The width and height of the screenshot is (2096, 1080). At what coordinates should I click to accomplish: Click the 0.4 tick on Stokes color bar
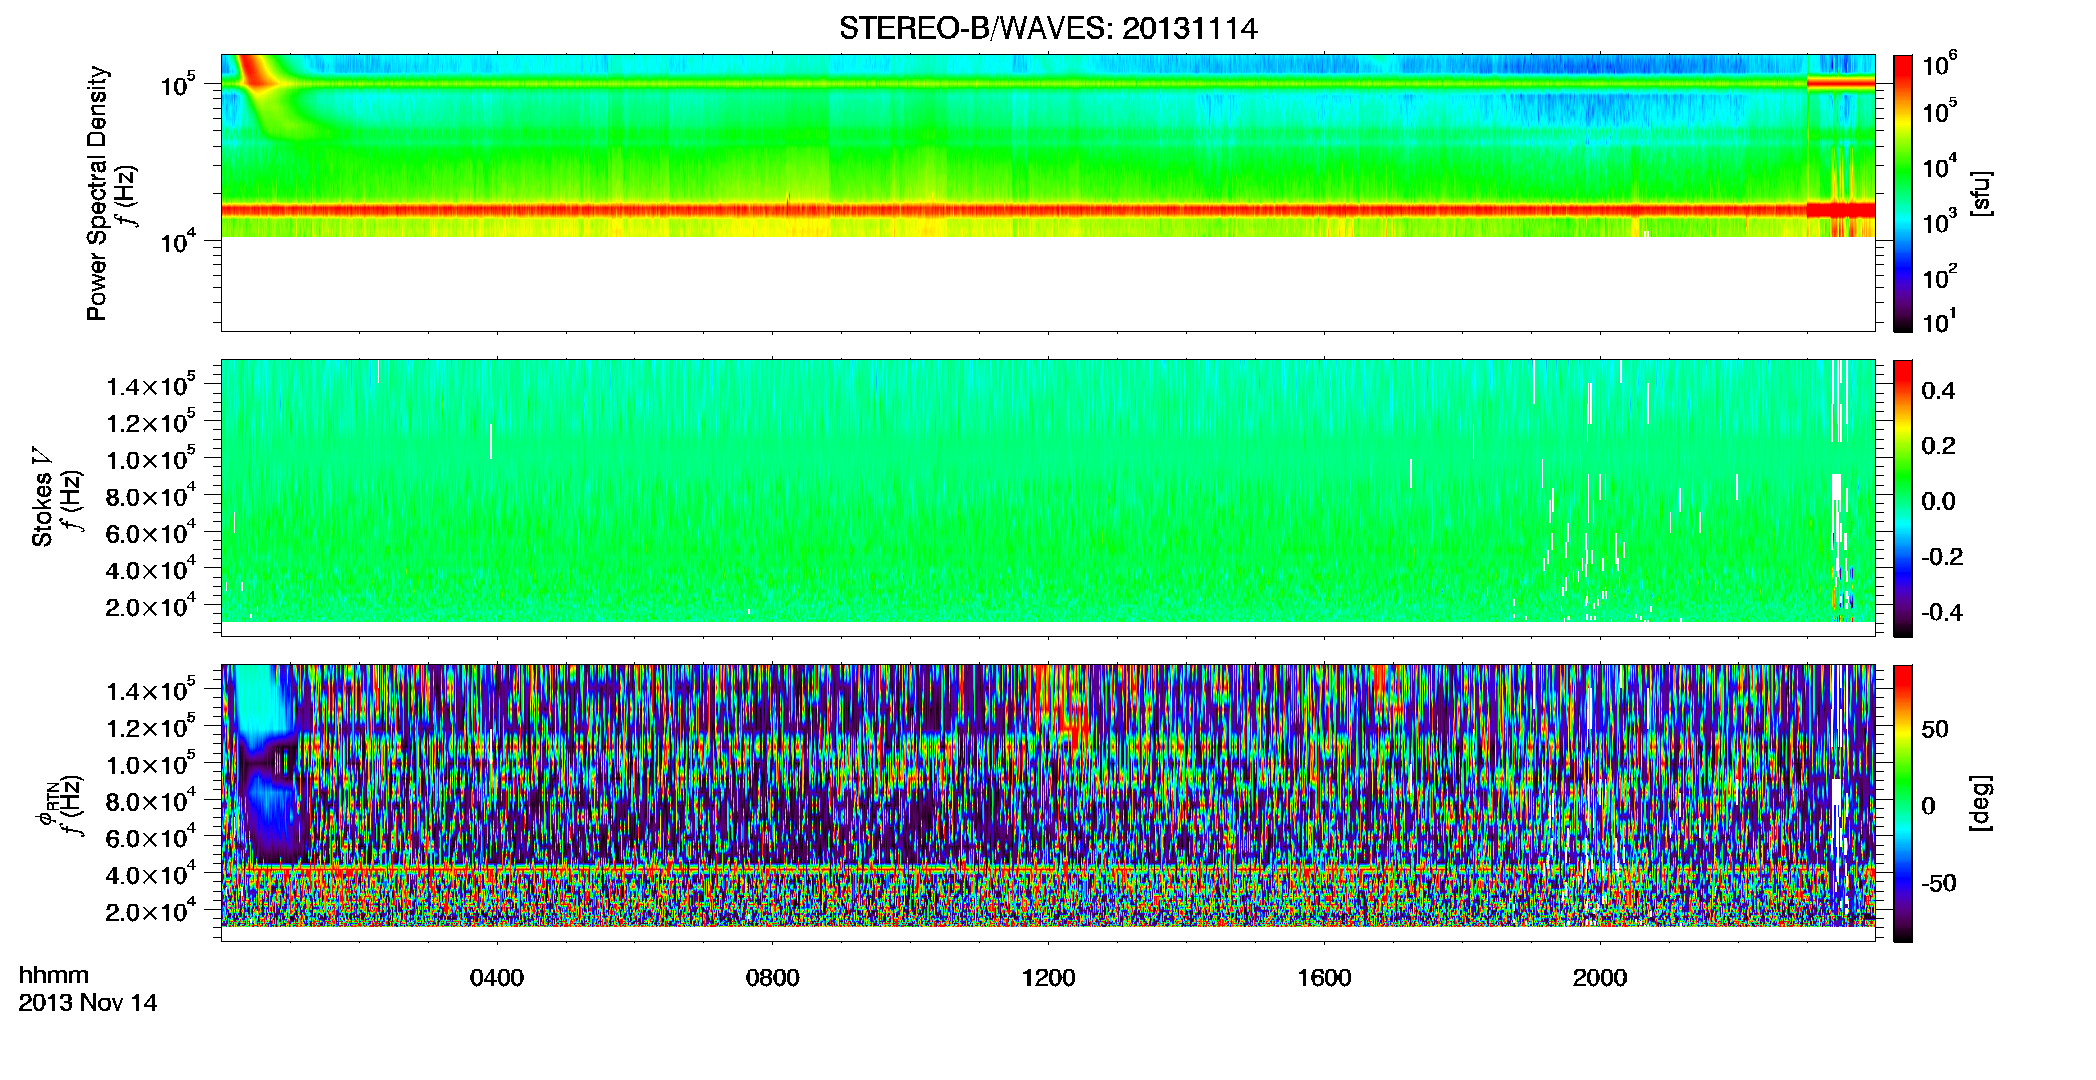(1938, 391)
